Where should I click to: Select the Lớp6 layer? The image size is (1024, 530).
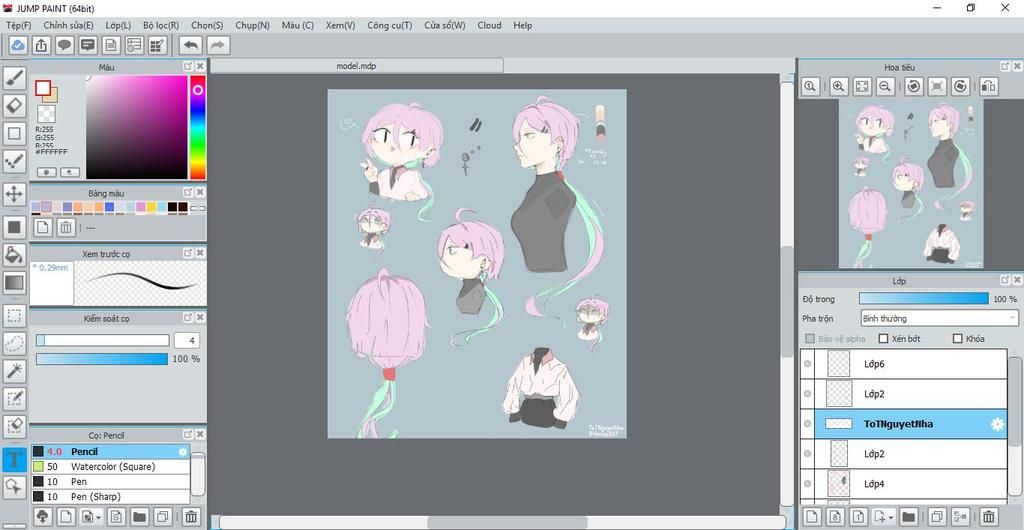coord(904,364)
